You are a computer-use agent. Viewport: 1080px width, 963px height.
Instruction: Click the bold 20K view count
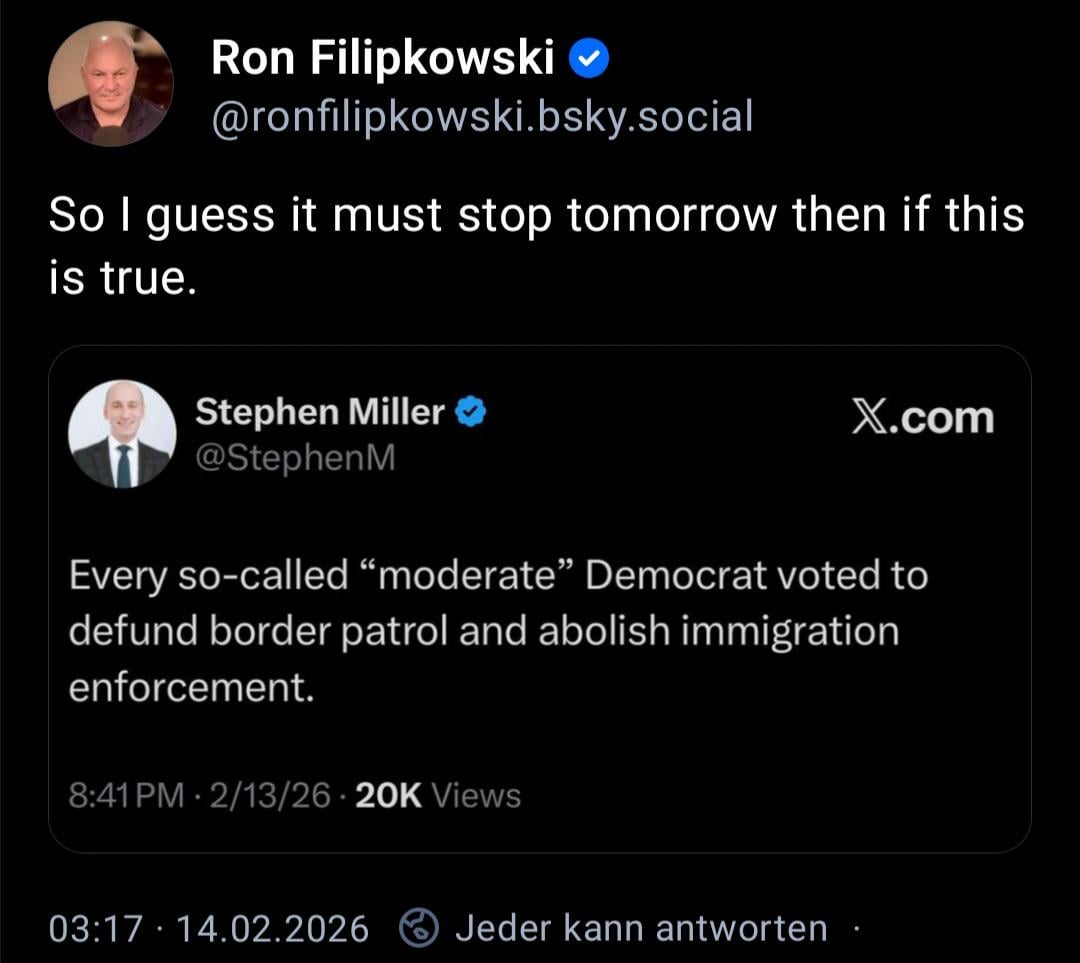pos(388,796)
